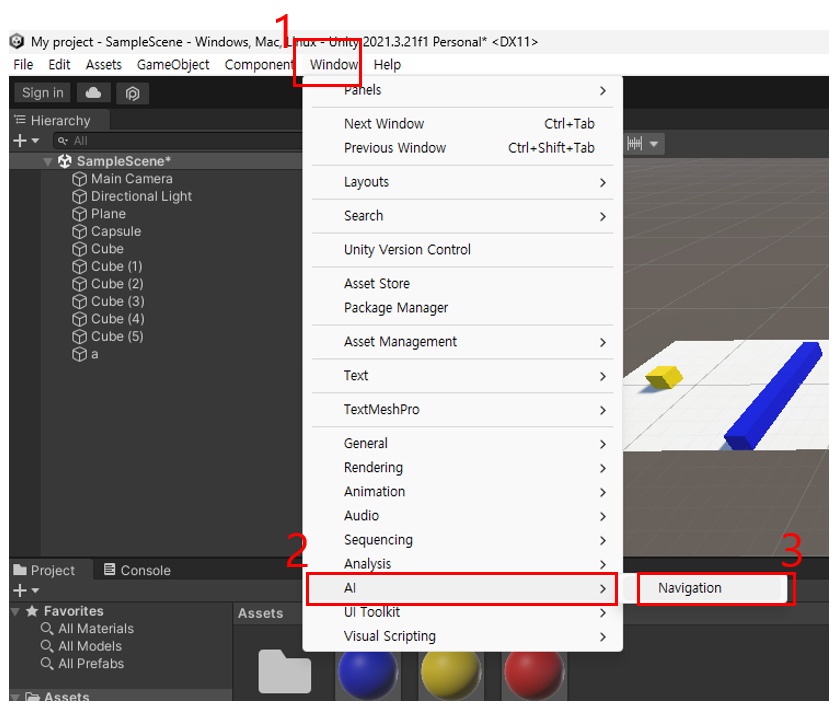The image size is (837, 707).
Task: Open the Hierarchy plus create dropdown
Action: coord(26,140)
